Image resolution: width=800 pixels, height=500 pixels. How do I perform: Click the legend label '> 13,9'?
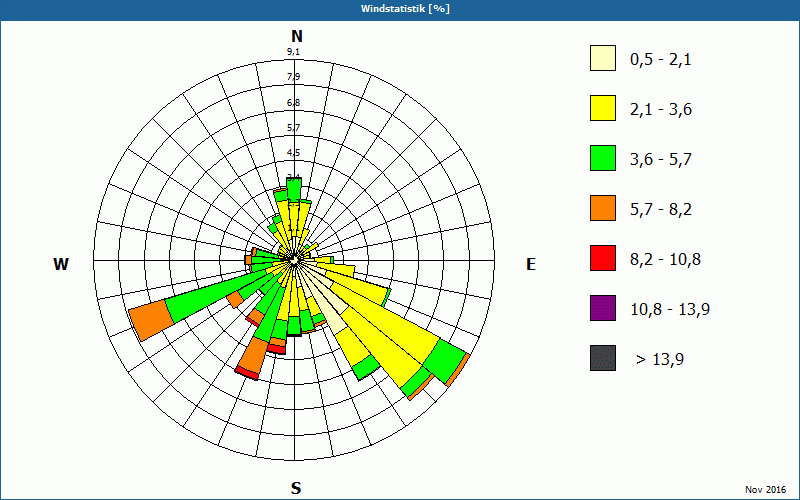[x=660, y=360]
